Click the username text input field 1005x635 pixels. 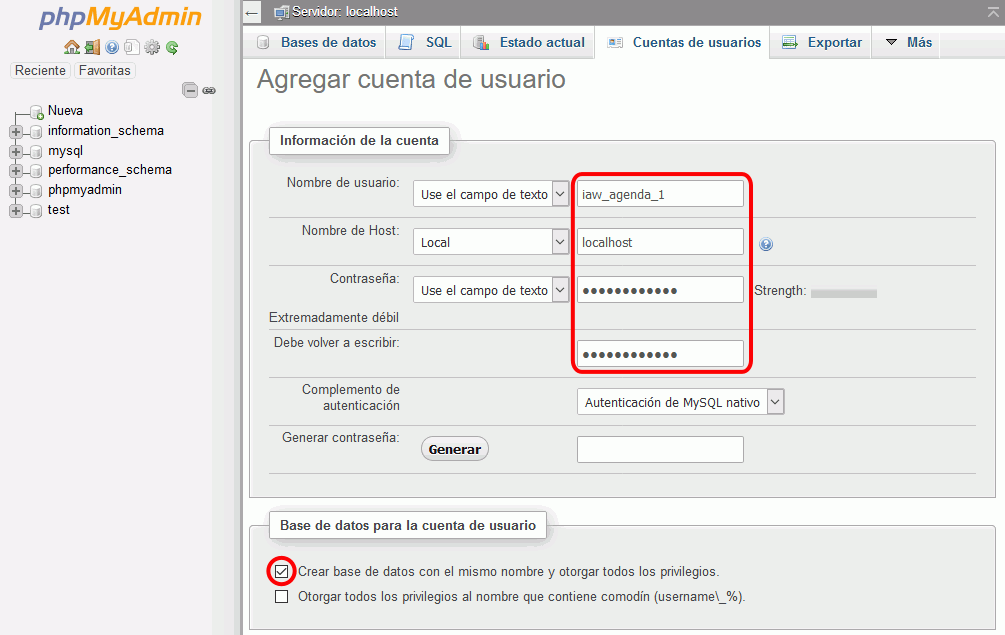pyautogui.click(x=660, y=194)
